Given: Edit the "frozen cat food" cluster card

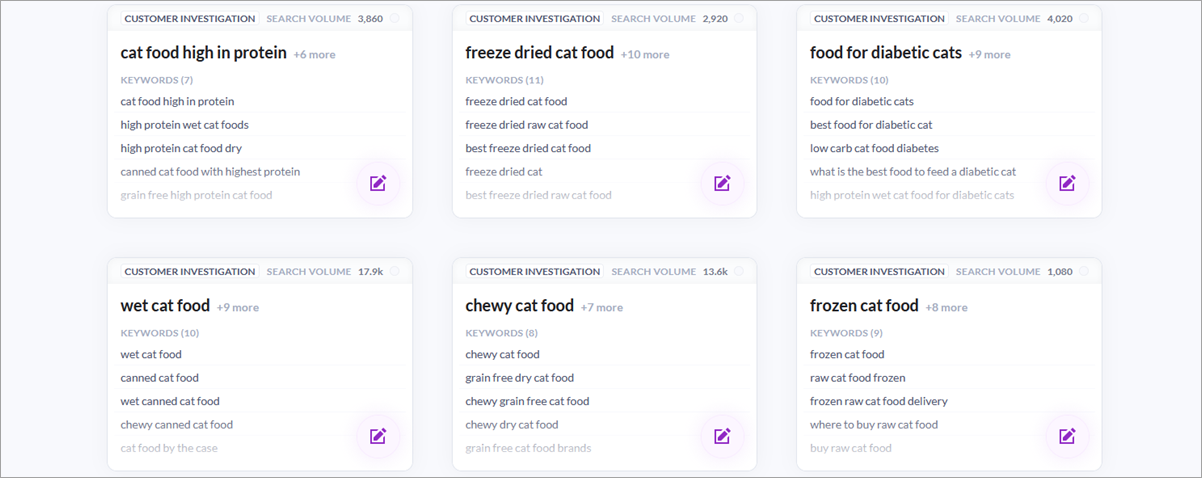Looking at the screenshot, I should (x=1067, y=436).
